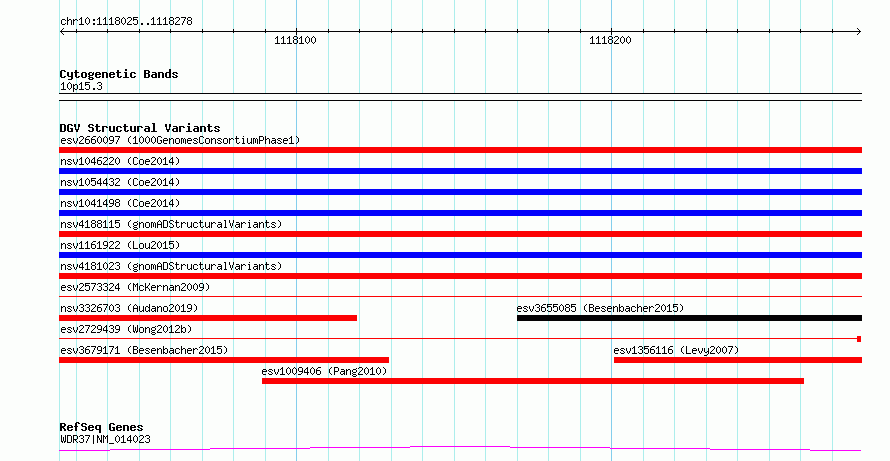
Task: Click the blue bar under nsv1041498
Action: pyautogui.click(x=460, y=213)
